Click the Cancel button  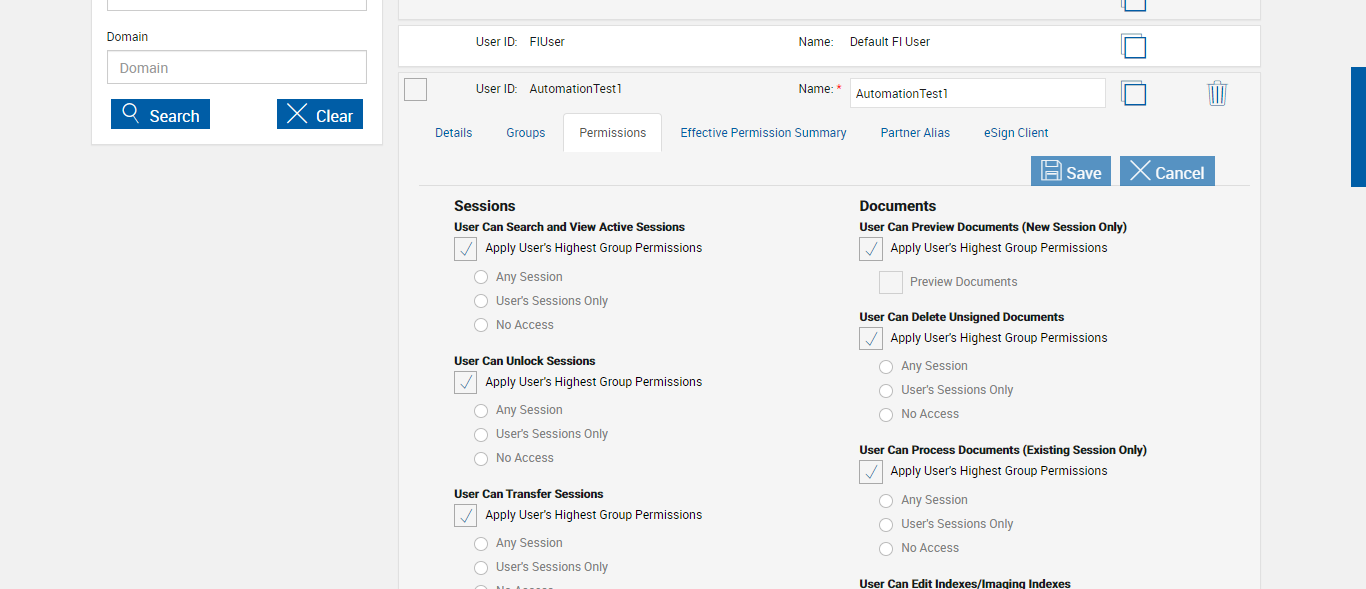[x=1167, y=172]
